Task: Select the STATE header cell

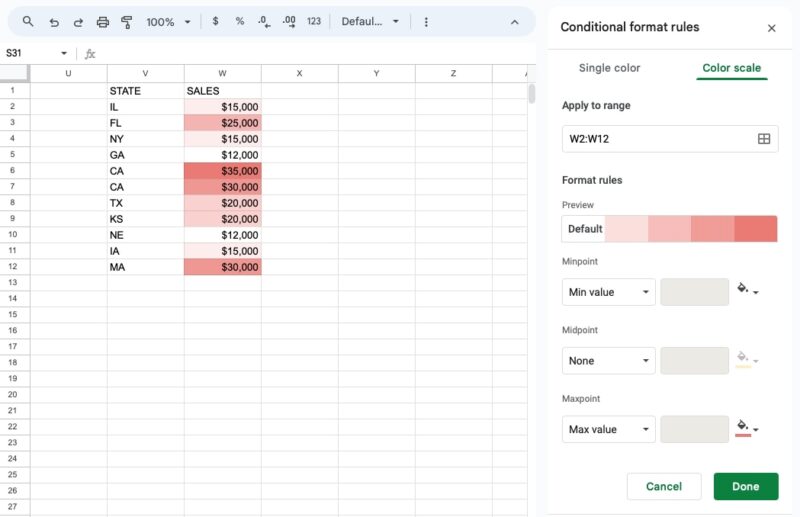Action: (x=145, y=91)
